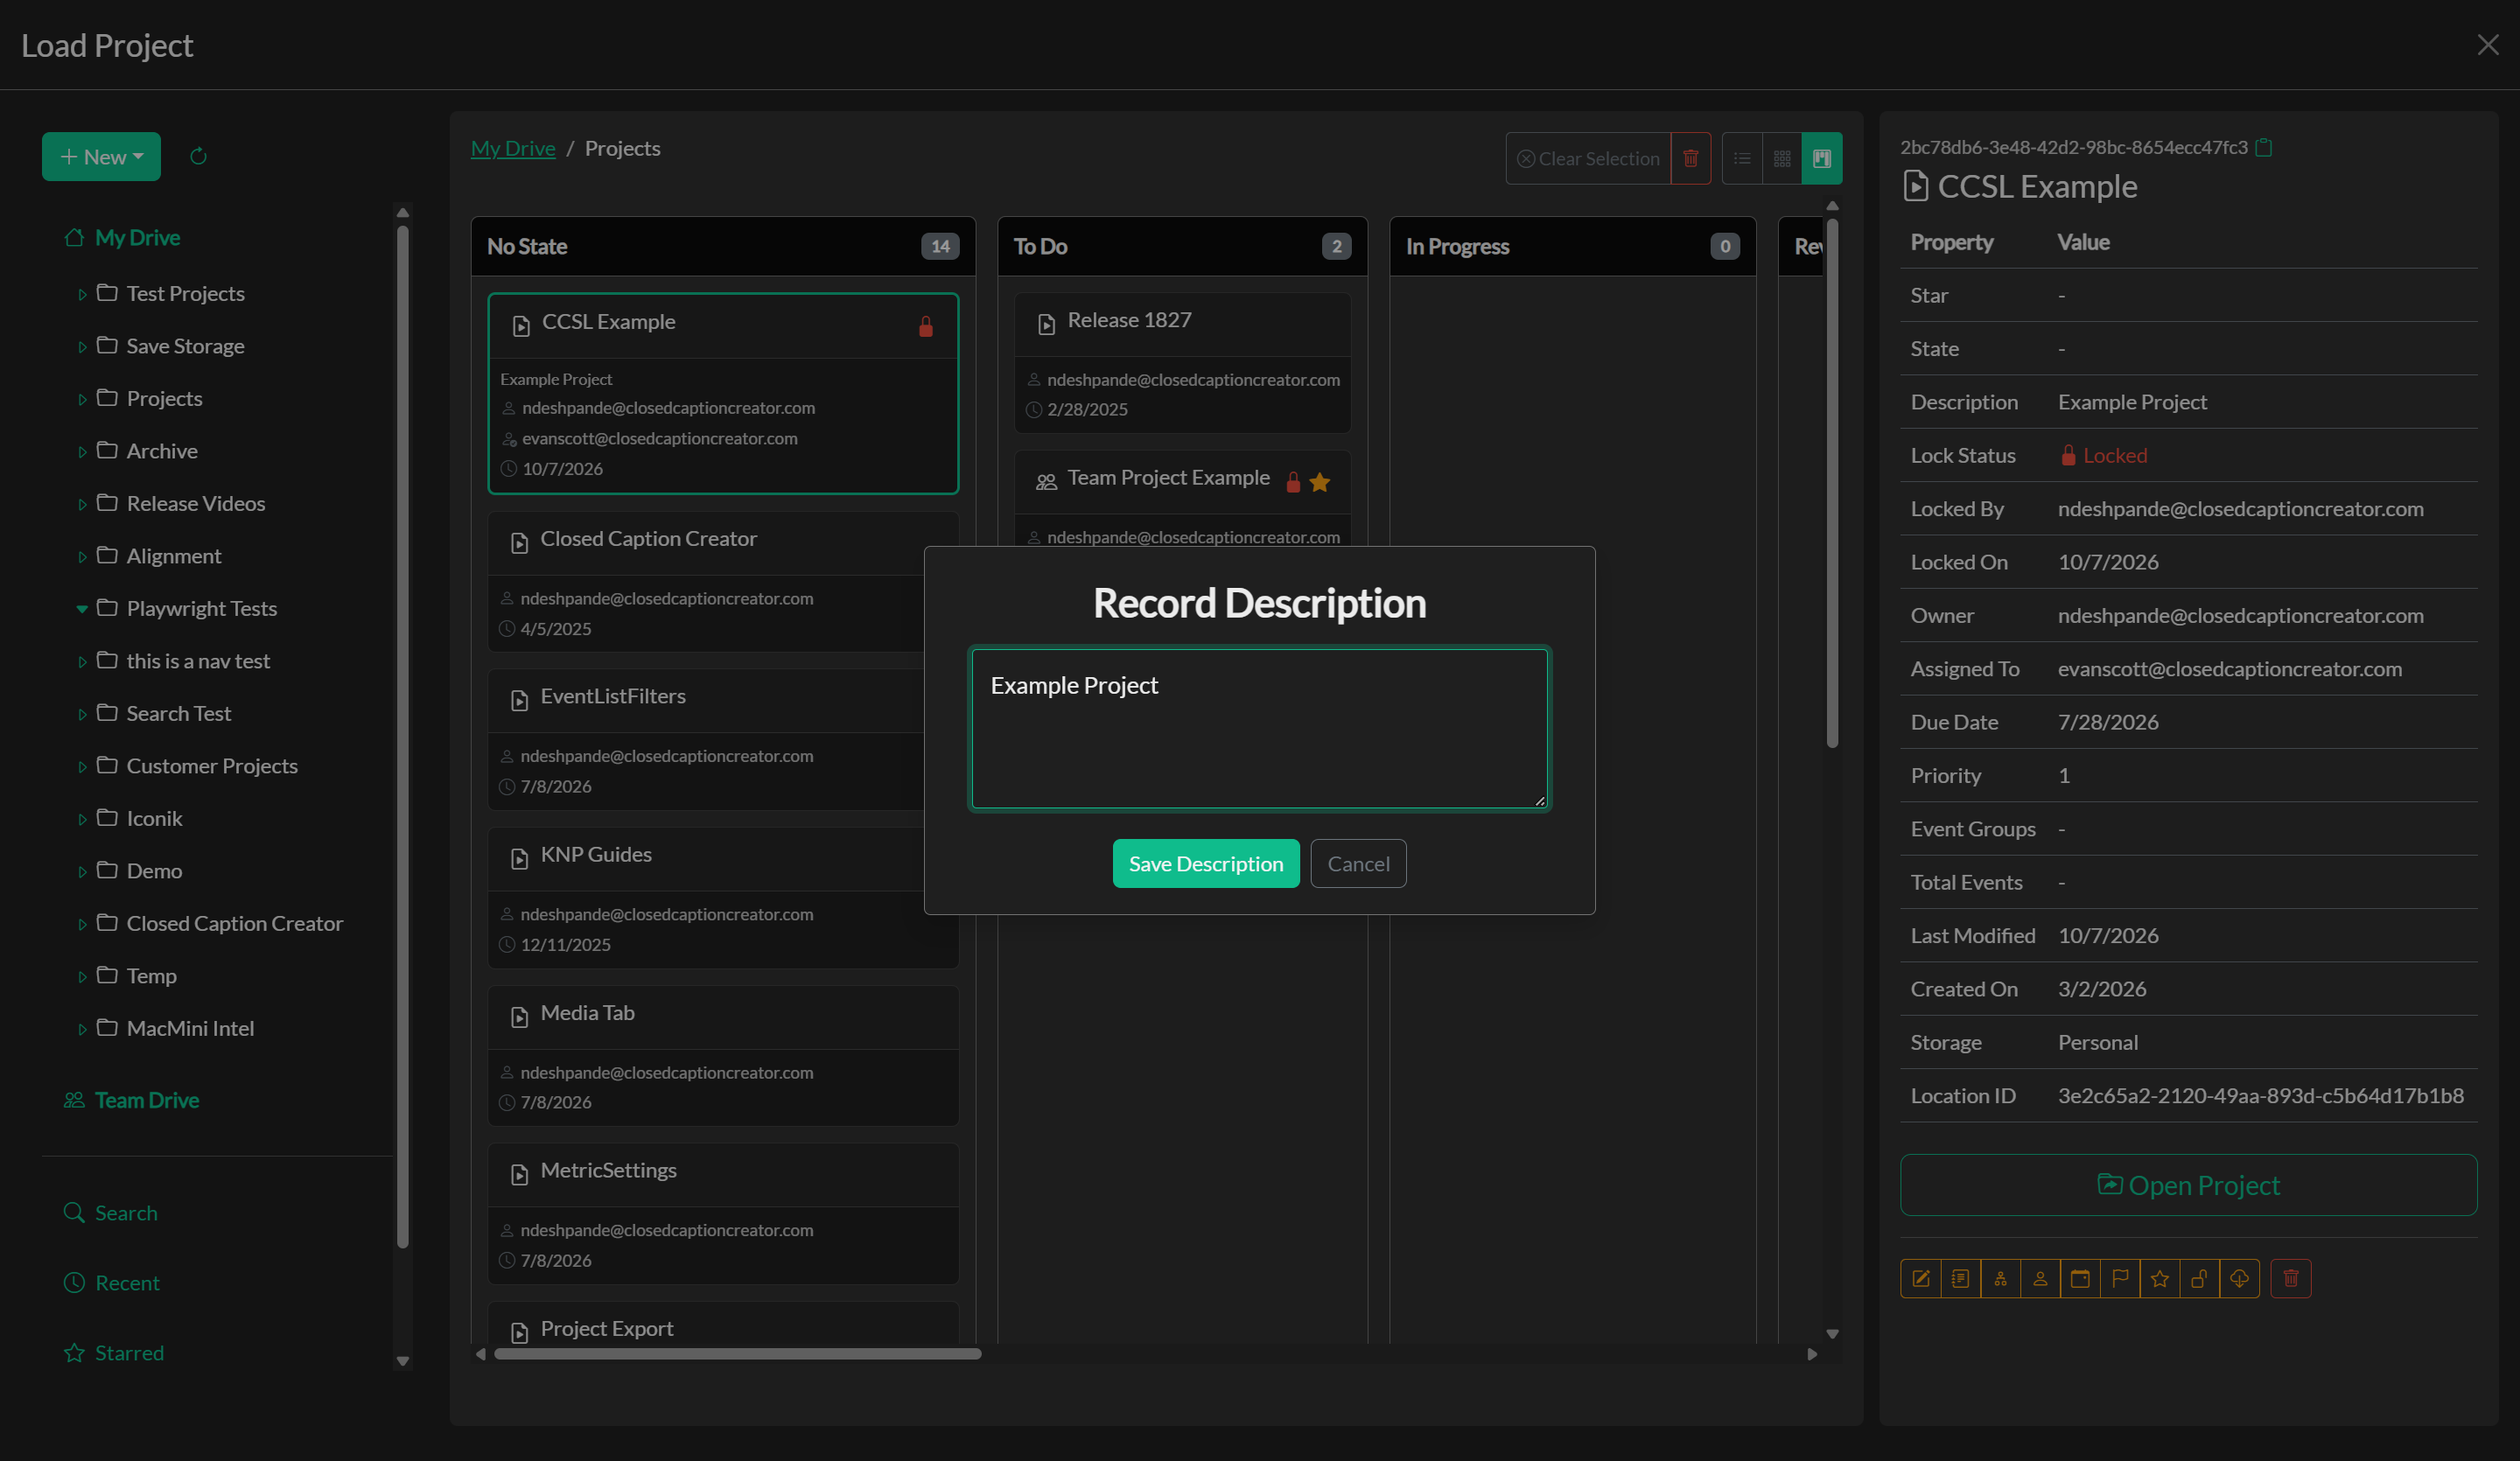The height and width of the screenshot is (1461, 2520).
Task: Click the Open Project button
Action: point(2188,1185)
